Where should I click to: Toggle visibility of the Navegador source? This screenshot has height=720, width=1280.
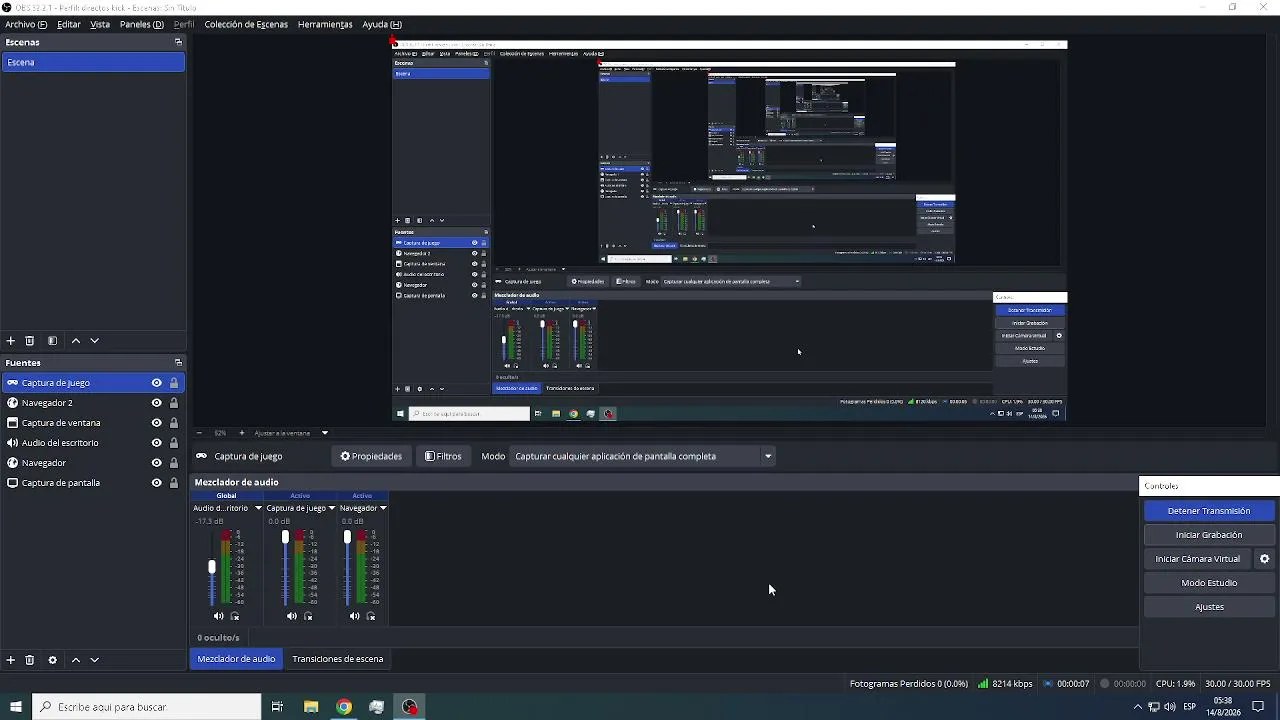(x=156, y=463)
